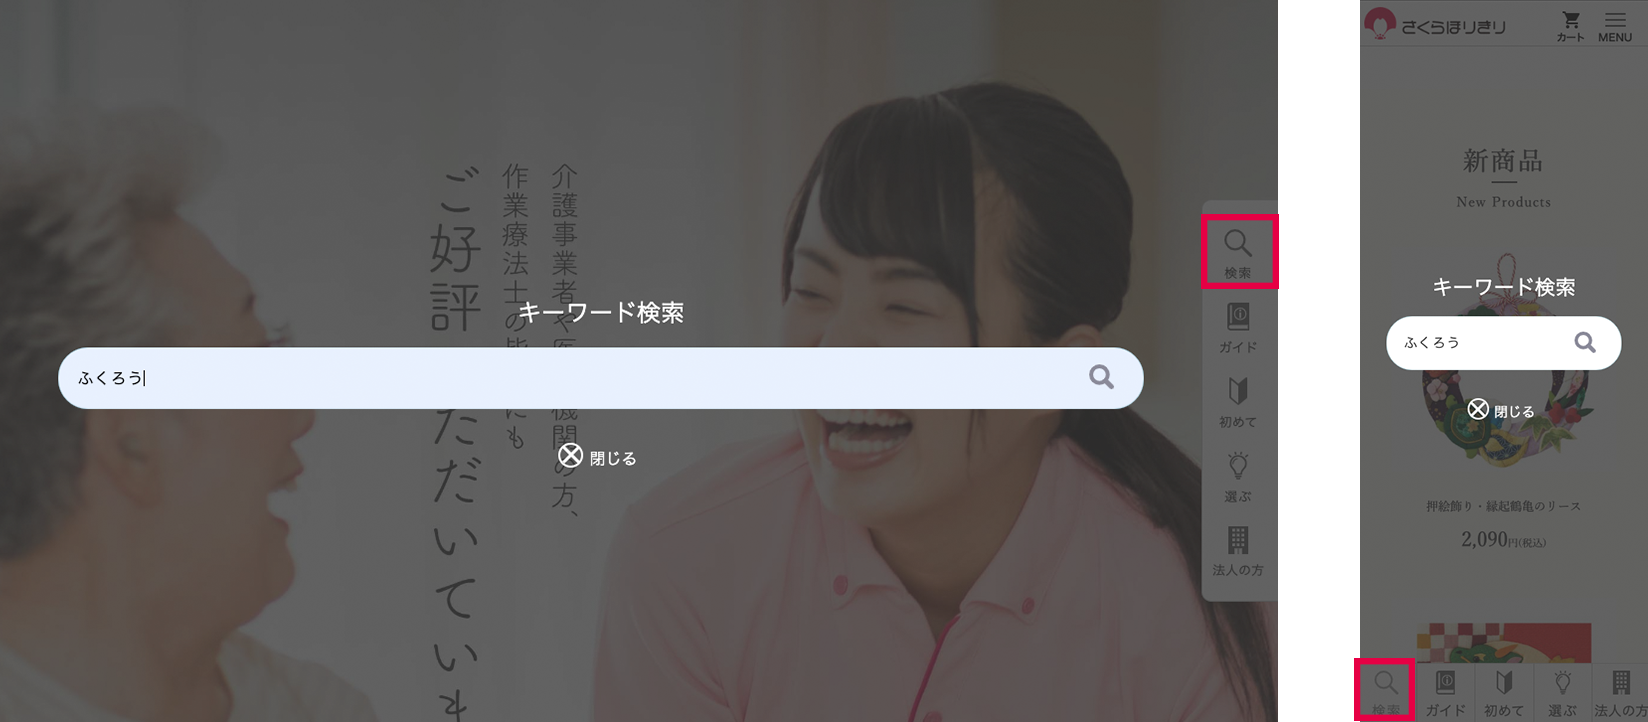Open 初めて in the desktop sidebar

click(1238, 403)
